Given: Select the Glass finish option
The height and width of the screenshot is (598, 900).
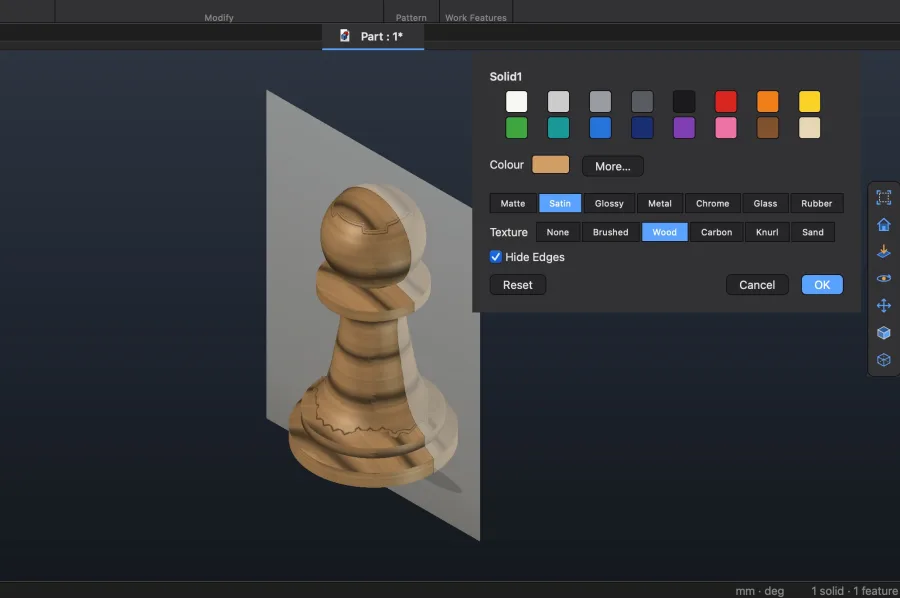Looking at the screenshot, I should pyautogui.click(x=765, y=203).
